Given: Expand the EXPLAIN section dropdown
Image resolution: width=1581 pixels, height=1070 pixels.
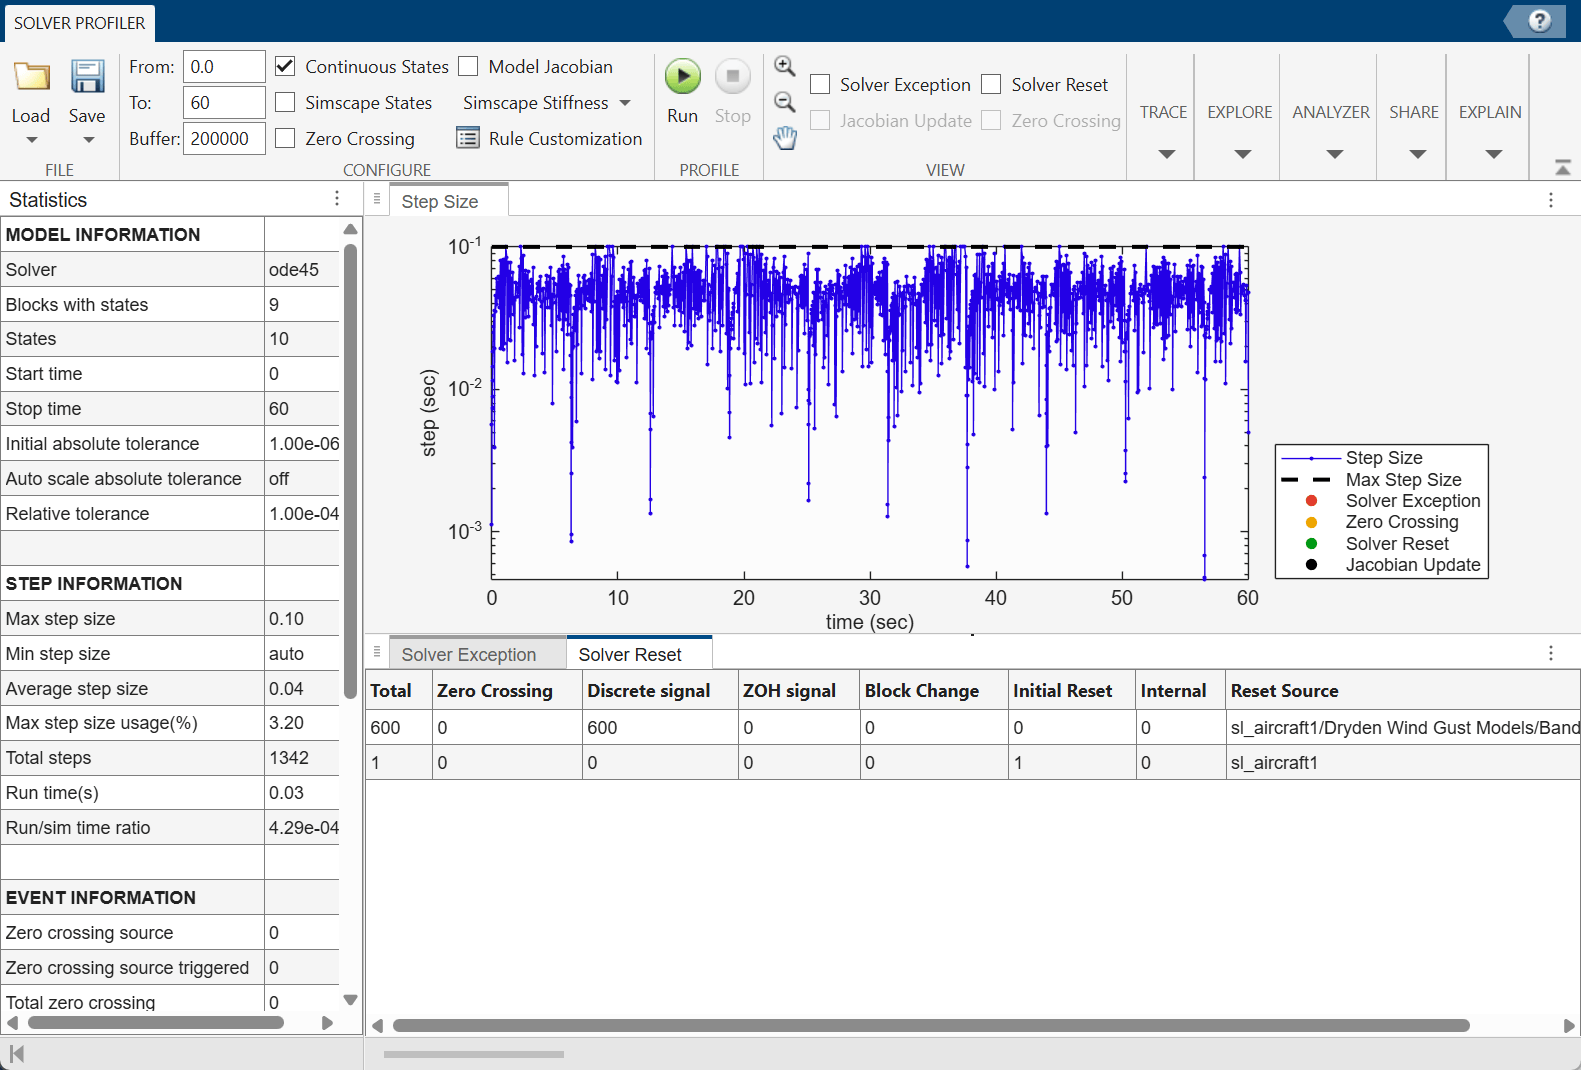Looking at the screenshot, I should [1493, 154].
